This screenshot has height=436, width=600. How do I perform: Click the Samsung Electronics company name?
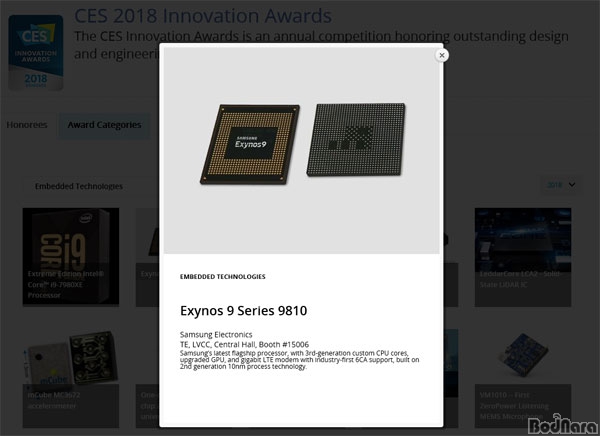point(216,335)
